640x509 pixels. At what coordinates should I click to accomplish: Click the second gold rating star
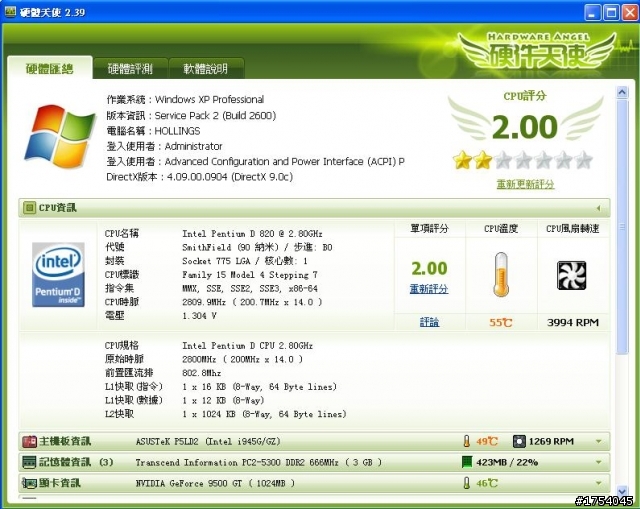[483, 160]
